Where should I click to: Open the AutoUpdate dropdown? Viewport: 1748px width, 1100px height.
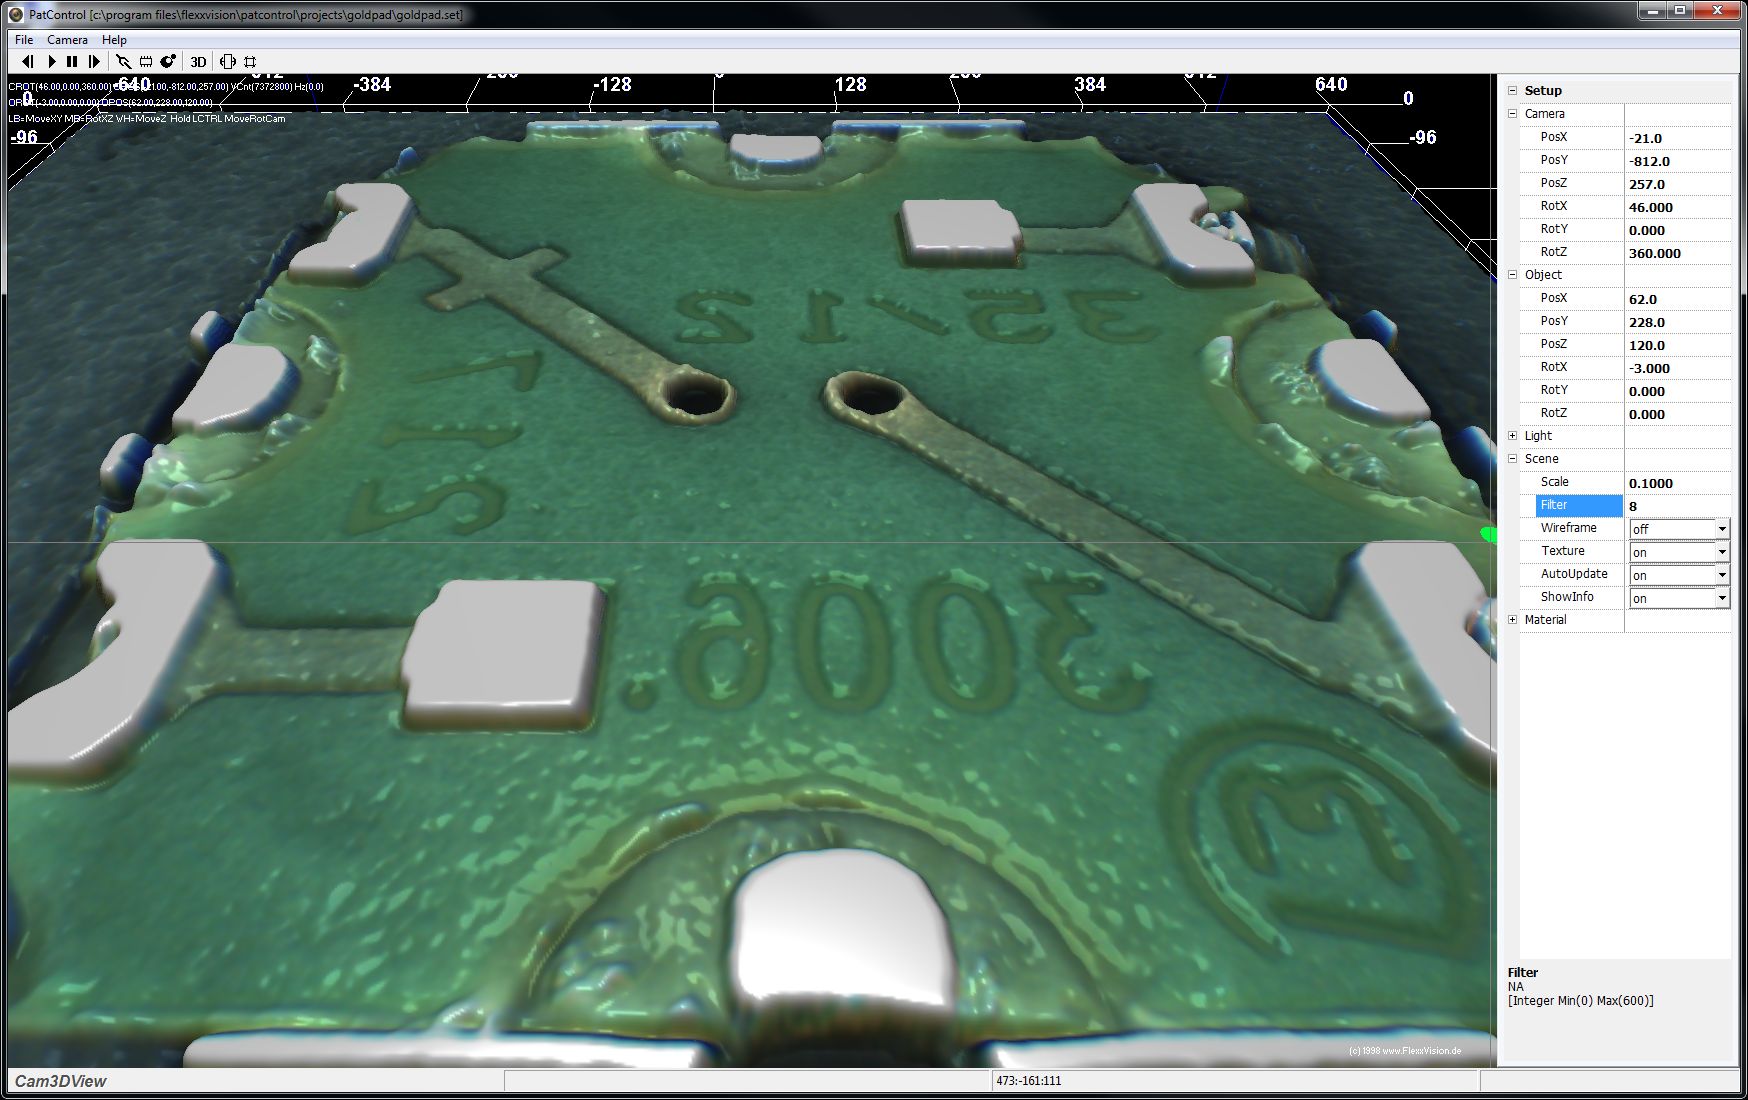[1722, 575]
